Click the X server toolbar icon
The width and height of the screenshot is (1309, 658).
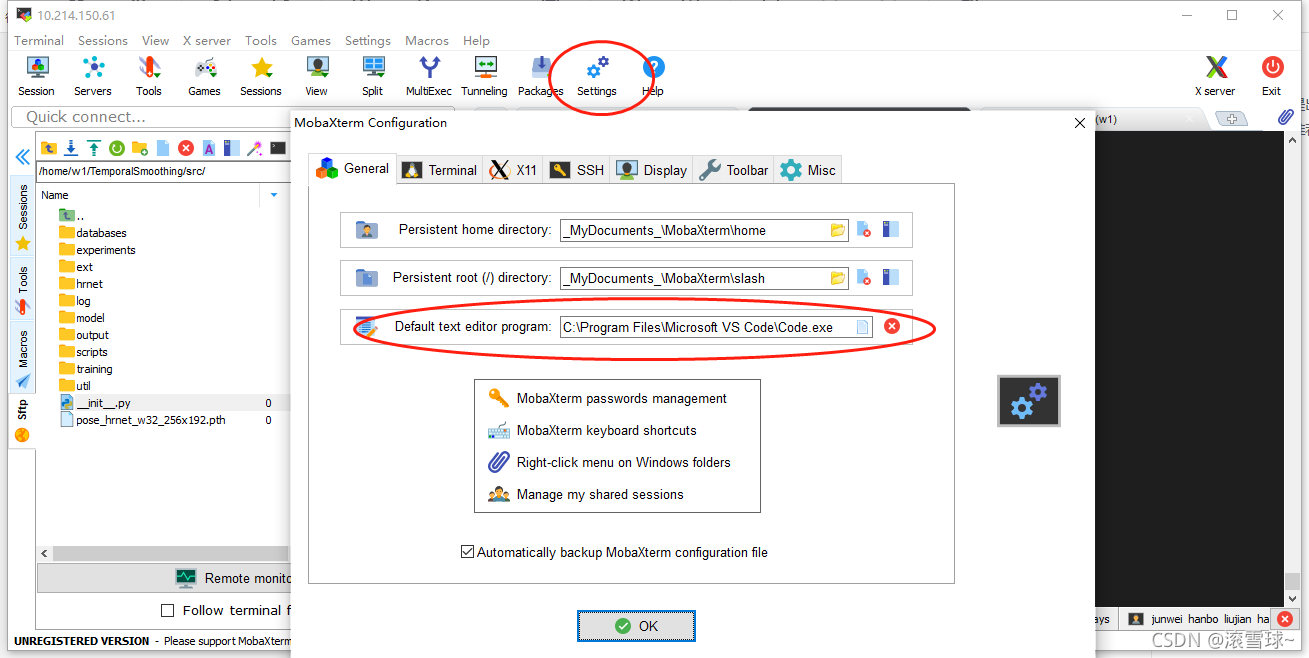(x=1216, y=76)
